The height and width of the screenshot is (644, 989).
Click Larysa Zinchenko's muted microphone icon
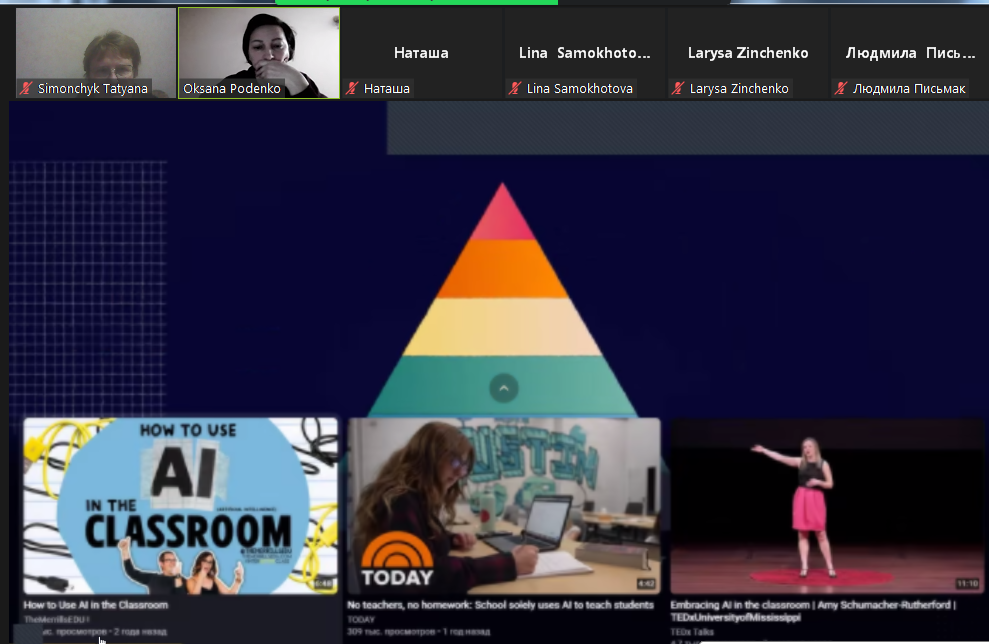(x=678, y=89)
